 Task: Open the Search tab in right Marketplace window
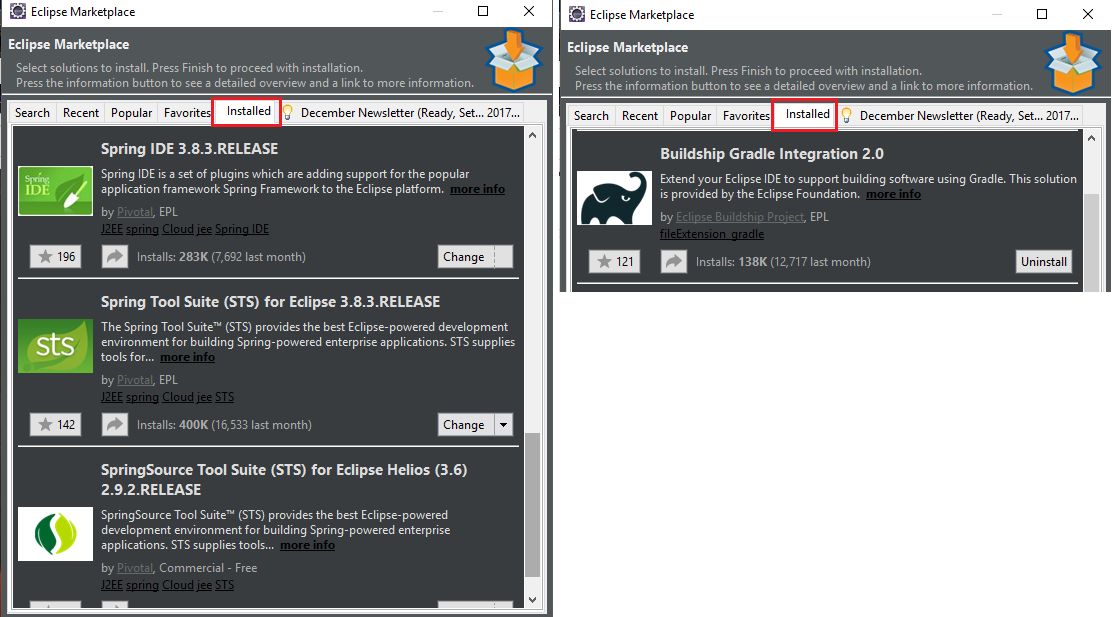pos(591,116)
